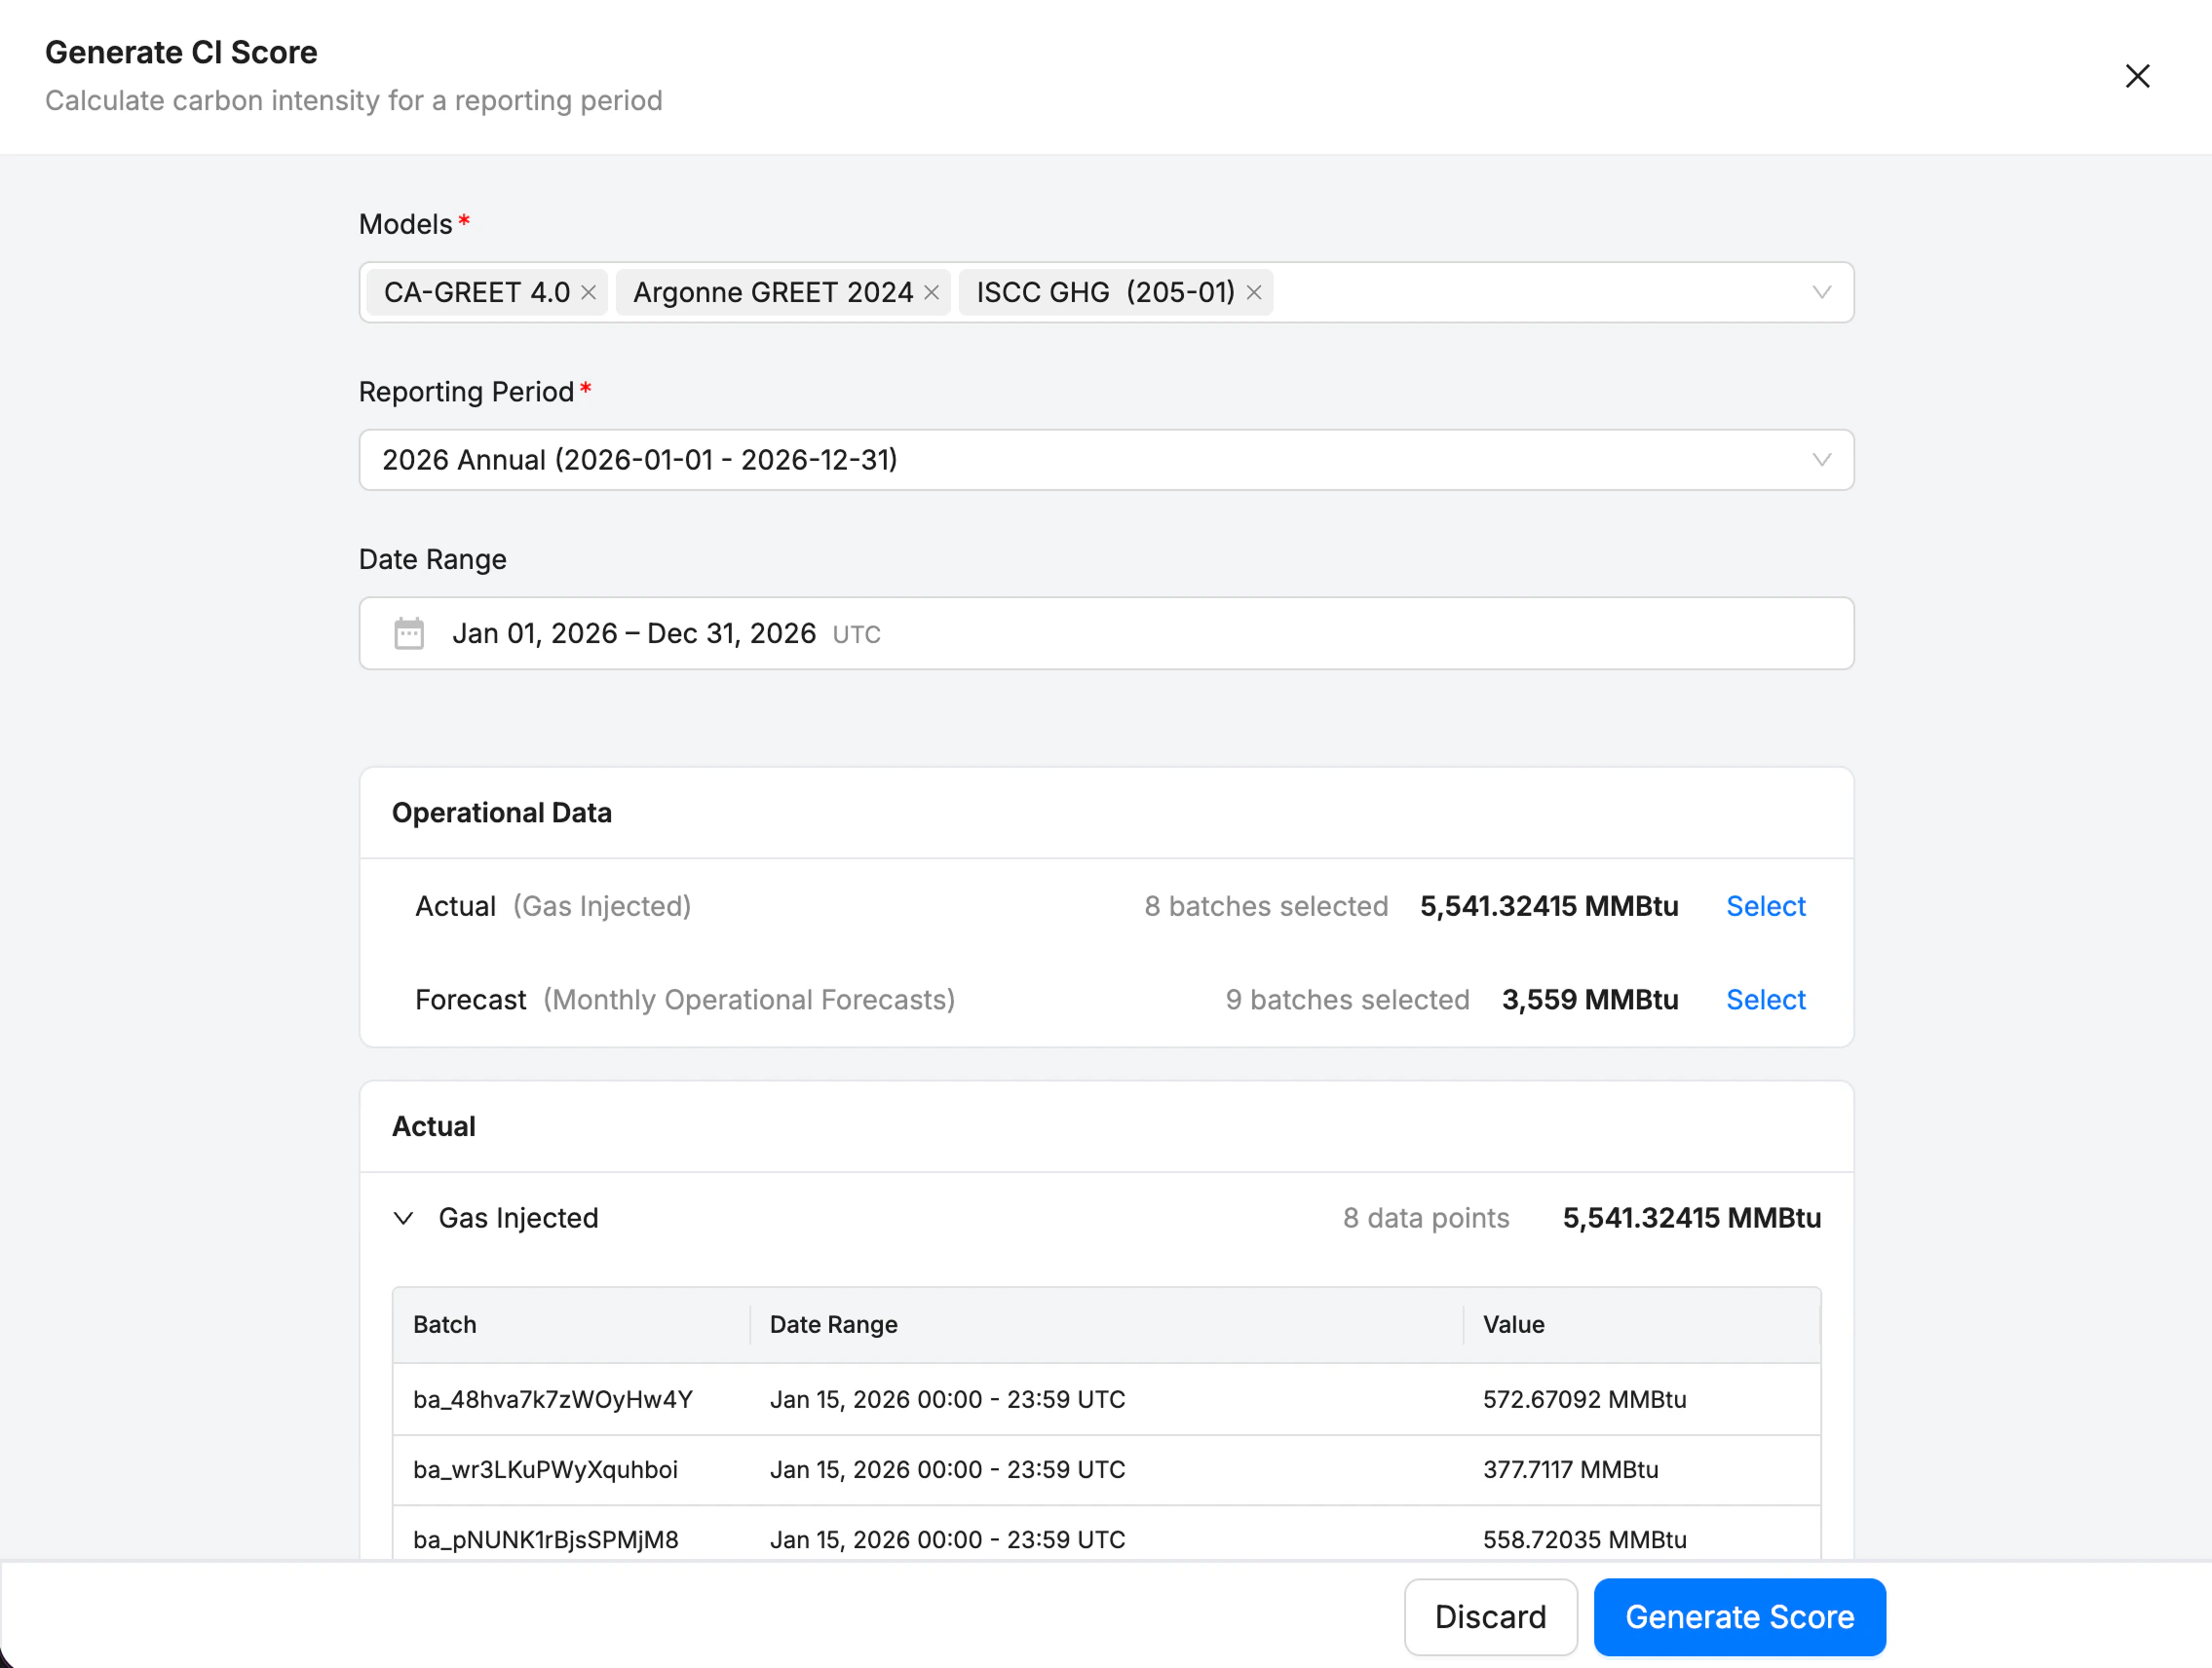Screen dimensions: 2212x1668
Task: Open the Models dropdown arrow
Action: tap(1821, 292)
